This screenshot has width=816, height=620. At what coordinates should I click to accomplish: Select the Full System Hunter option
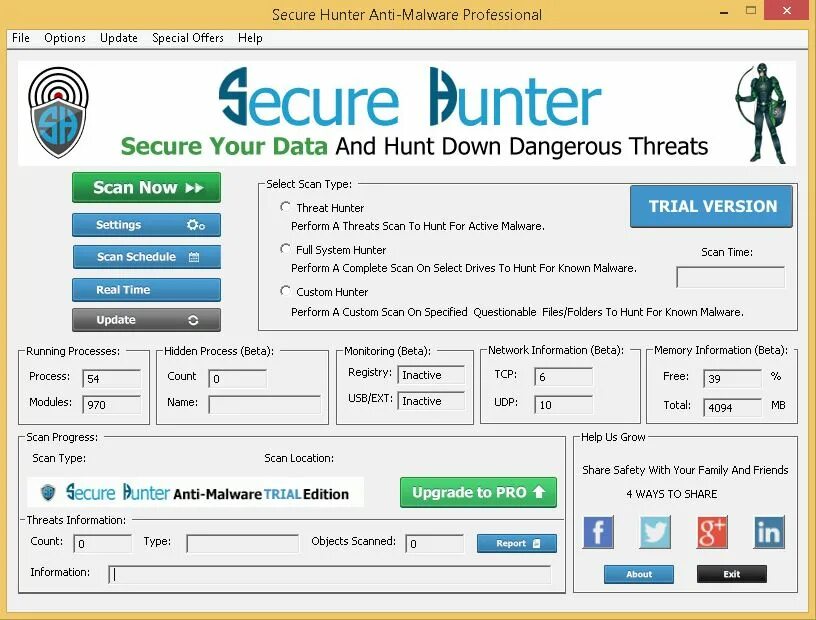click(285, 249)
